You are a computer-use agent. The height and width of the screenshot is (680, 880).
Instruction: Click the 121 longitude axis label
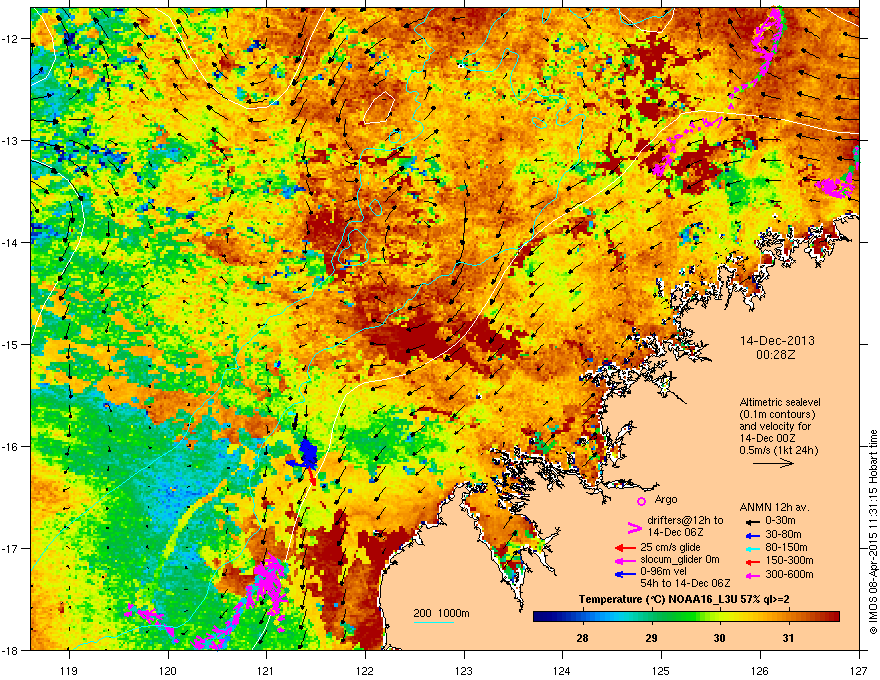coord(267,670)
